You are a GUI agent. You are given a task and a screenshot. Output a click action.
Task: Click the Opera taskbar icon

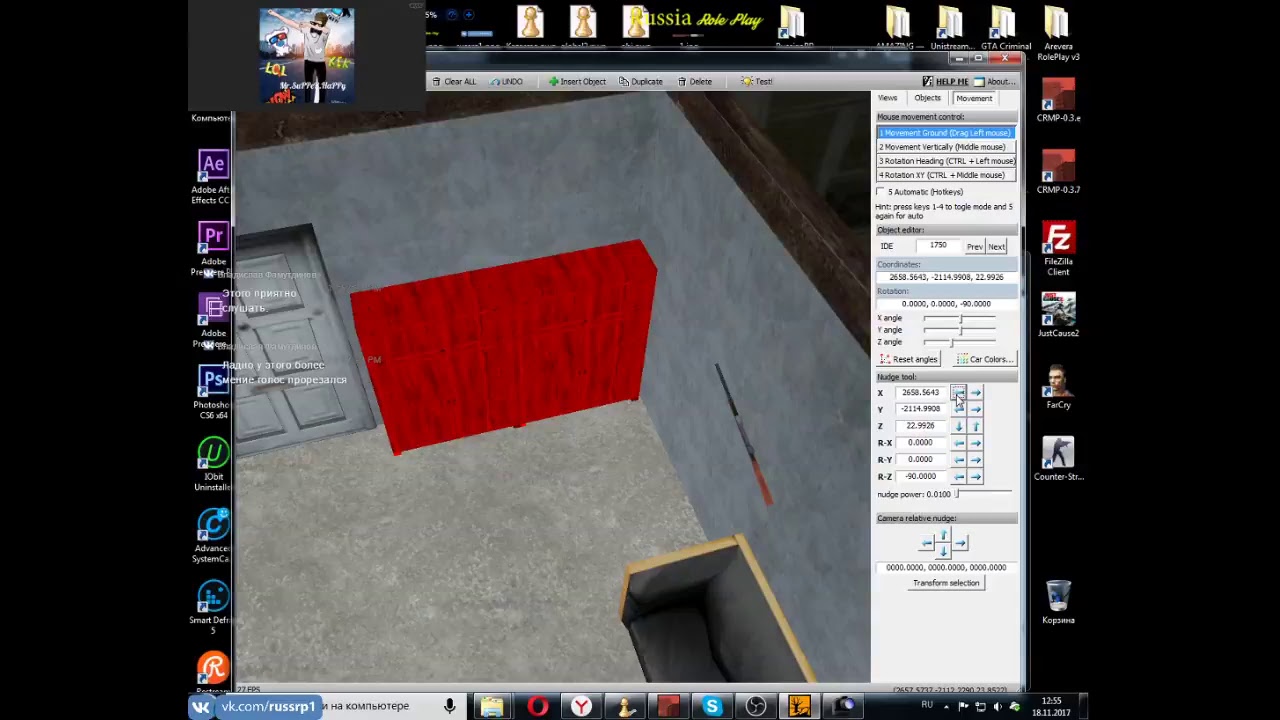tap(538, 707)
